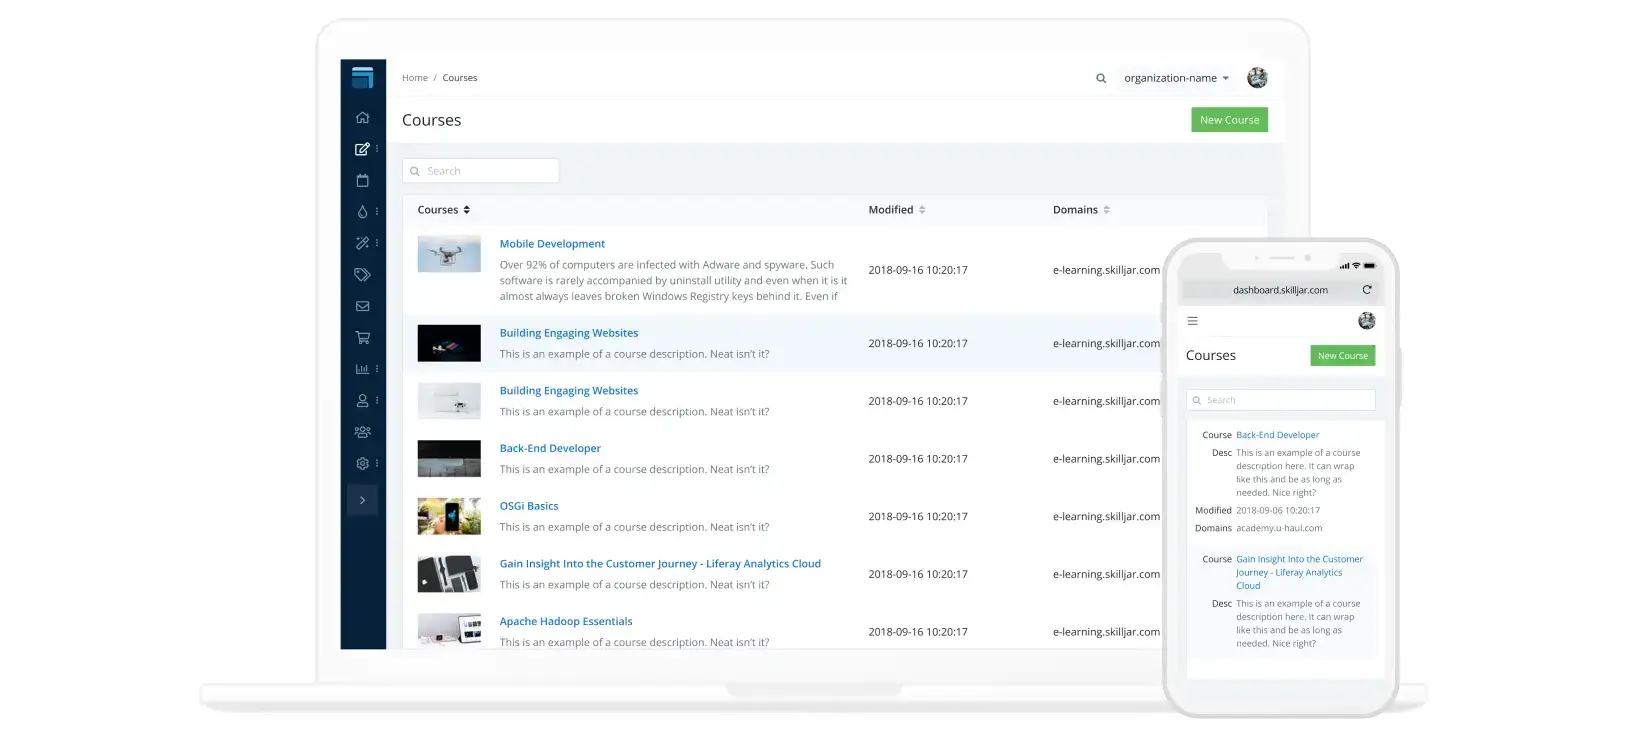Viewport: 1626px width, 732px height.
Task: Click the dashboard.skilljar.com address bar on phone
Action: (1280, 290)
